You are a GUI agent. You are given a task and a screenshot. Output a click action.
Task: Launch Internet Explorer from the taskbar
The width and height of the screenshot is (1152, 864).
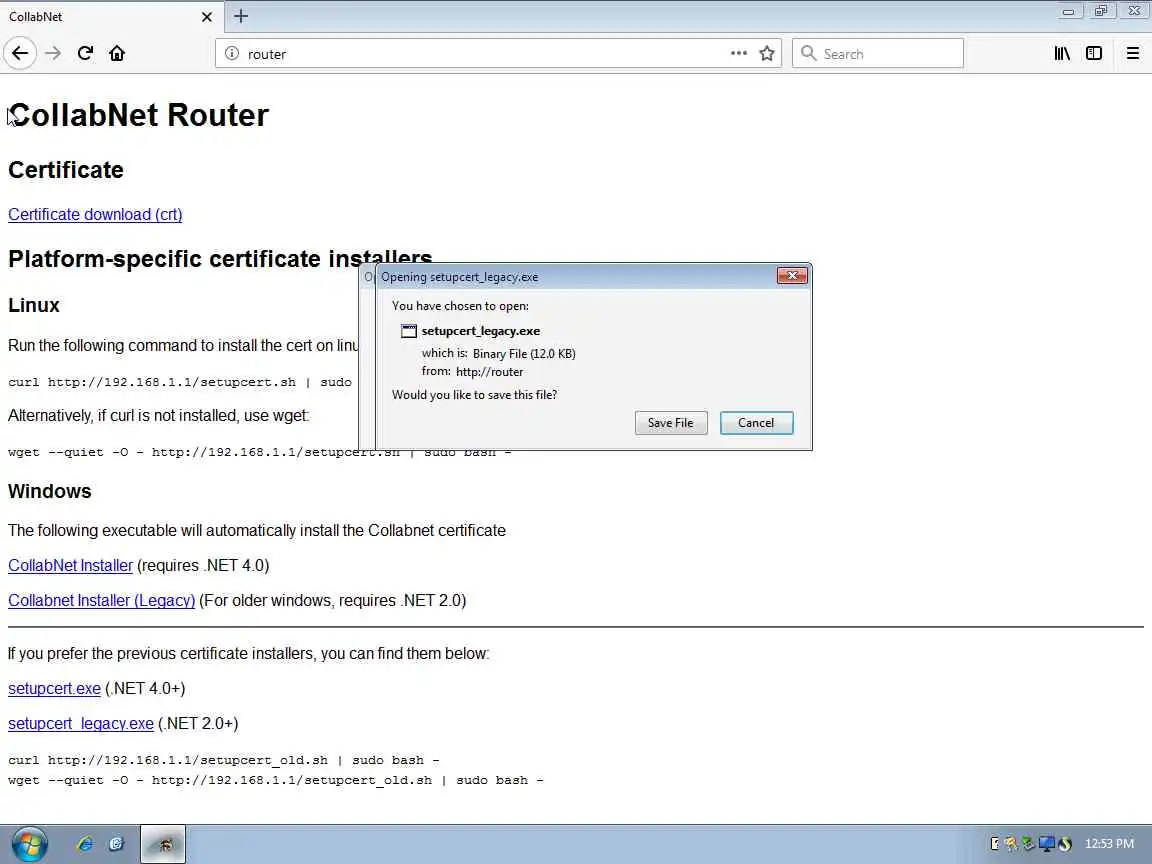pos(84,844)
